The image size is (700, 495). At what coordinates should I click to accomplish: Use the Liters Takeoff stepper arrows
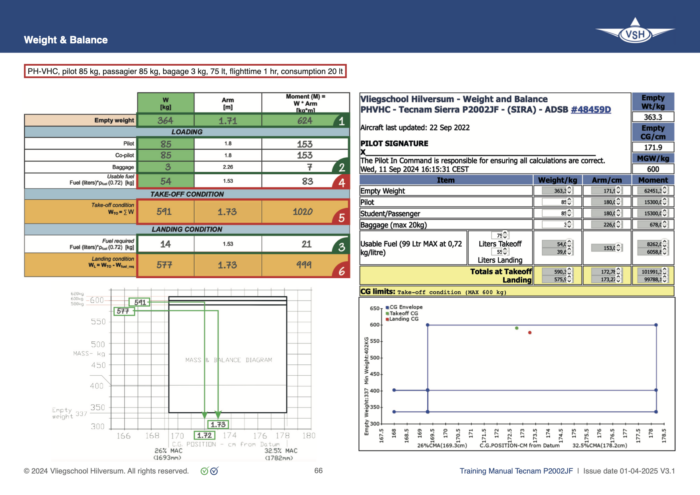pyautogui.click(x=505, y=235)
